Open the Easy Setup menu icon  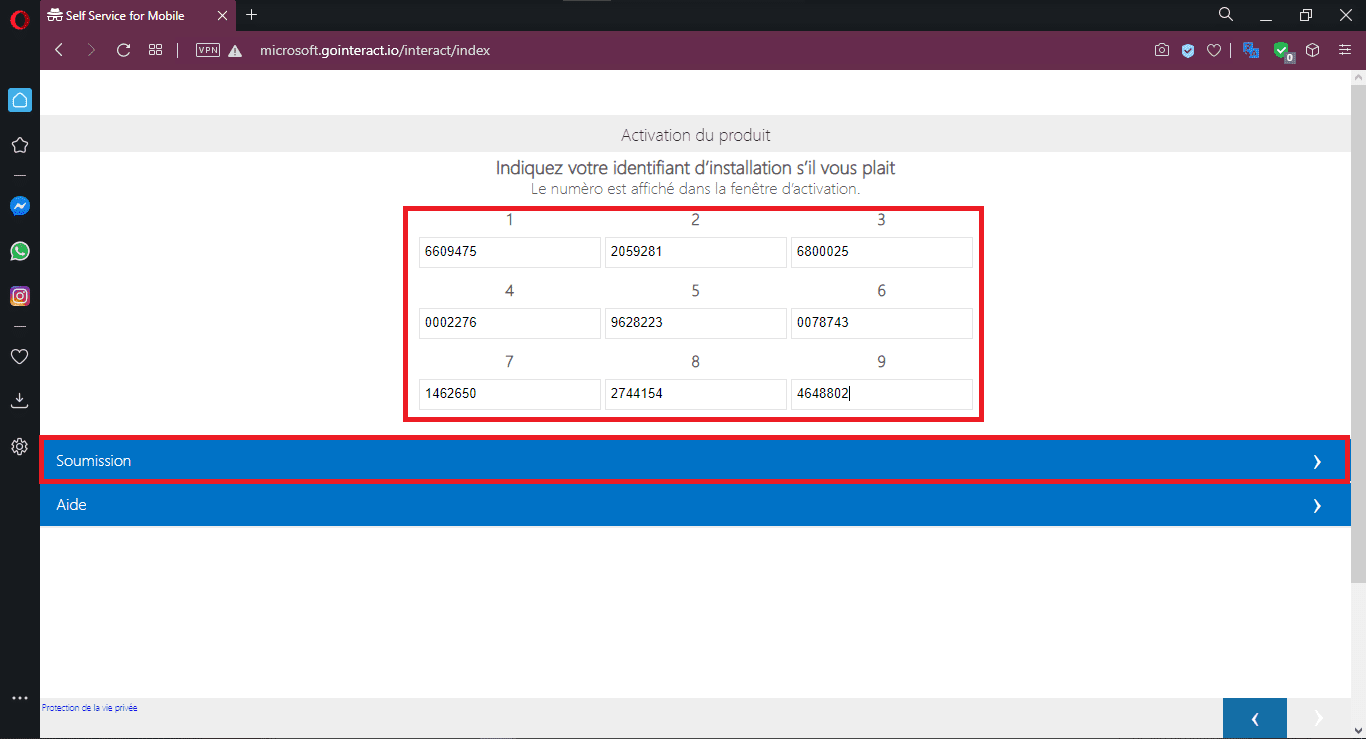click(x=1345, y=50)
